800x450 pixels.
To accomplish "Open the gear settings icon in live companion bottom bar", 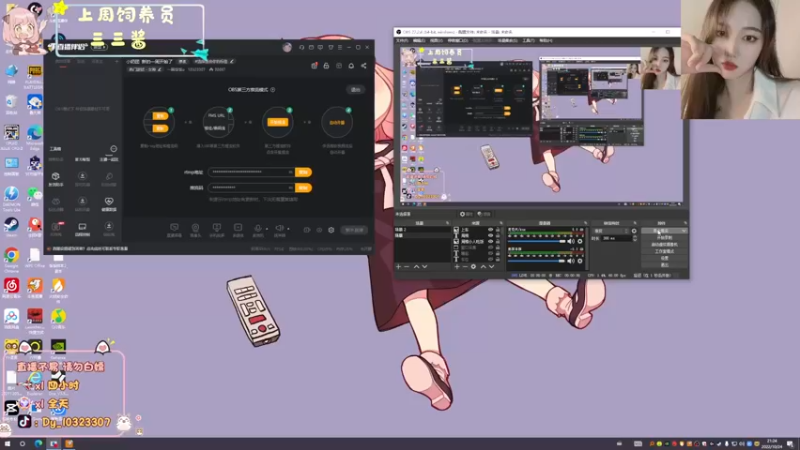I will pyautogui.click(x=331, y=230).
